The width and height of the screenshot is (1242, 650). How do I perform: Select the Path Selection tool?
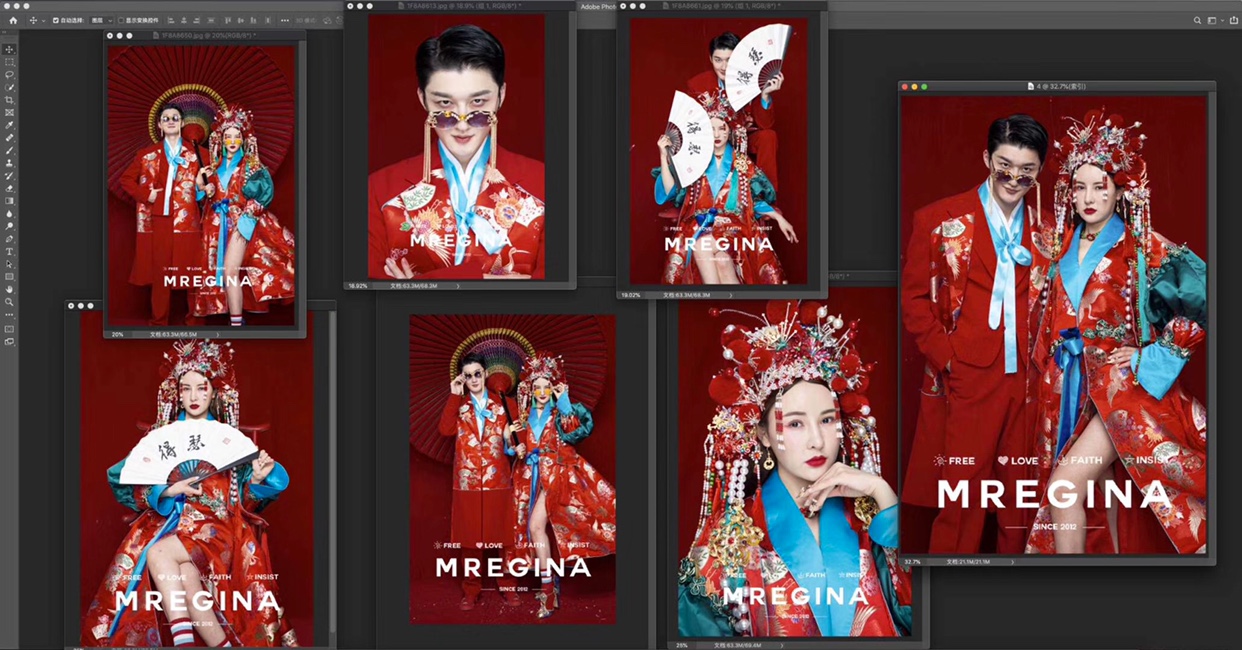pos(9,263)
